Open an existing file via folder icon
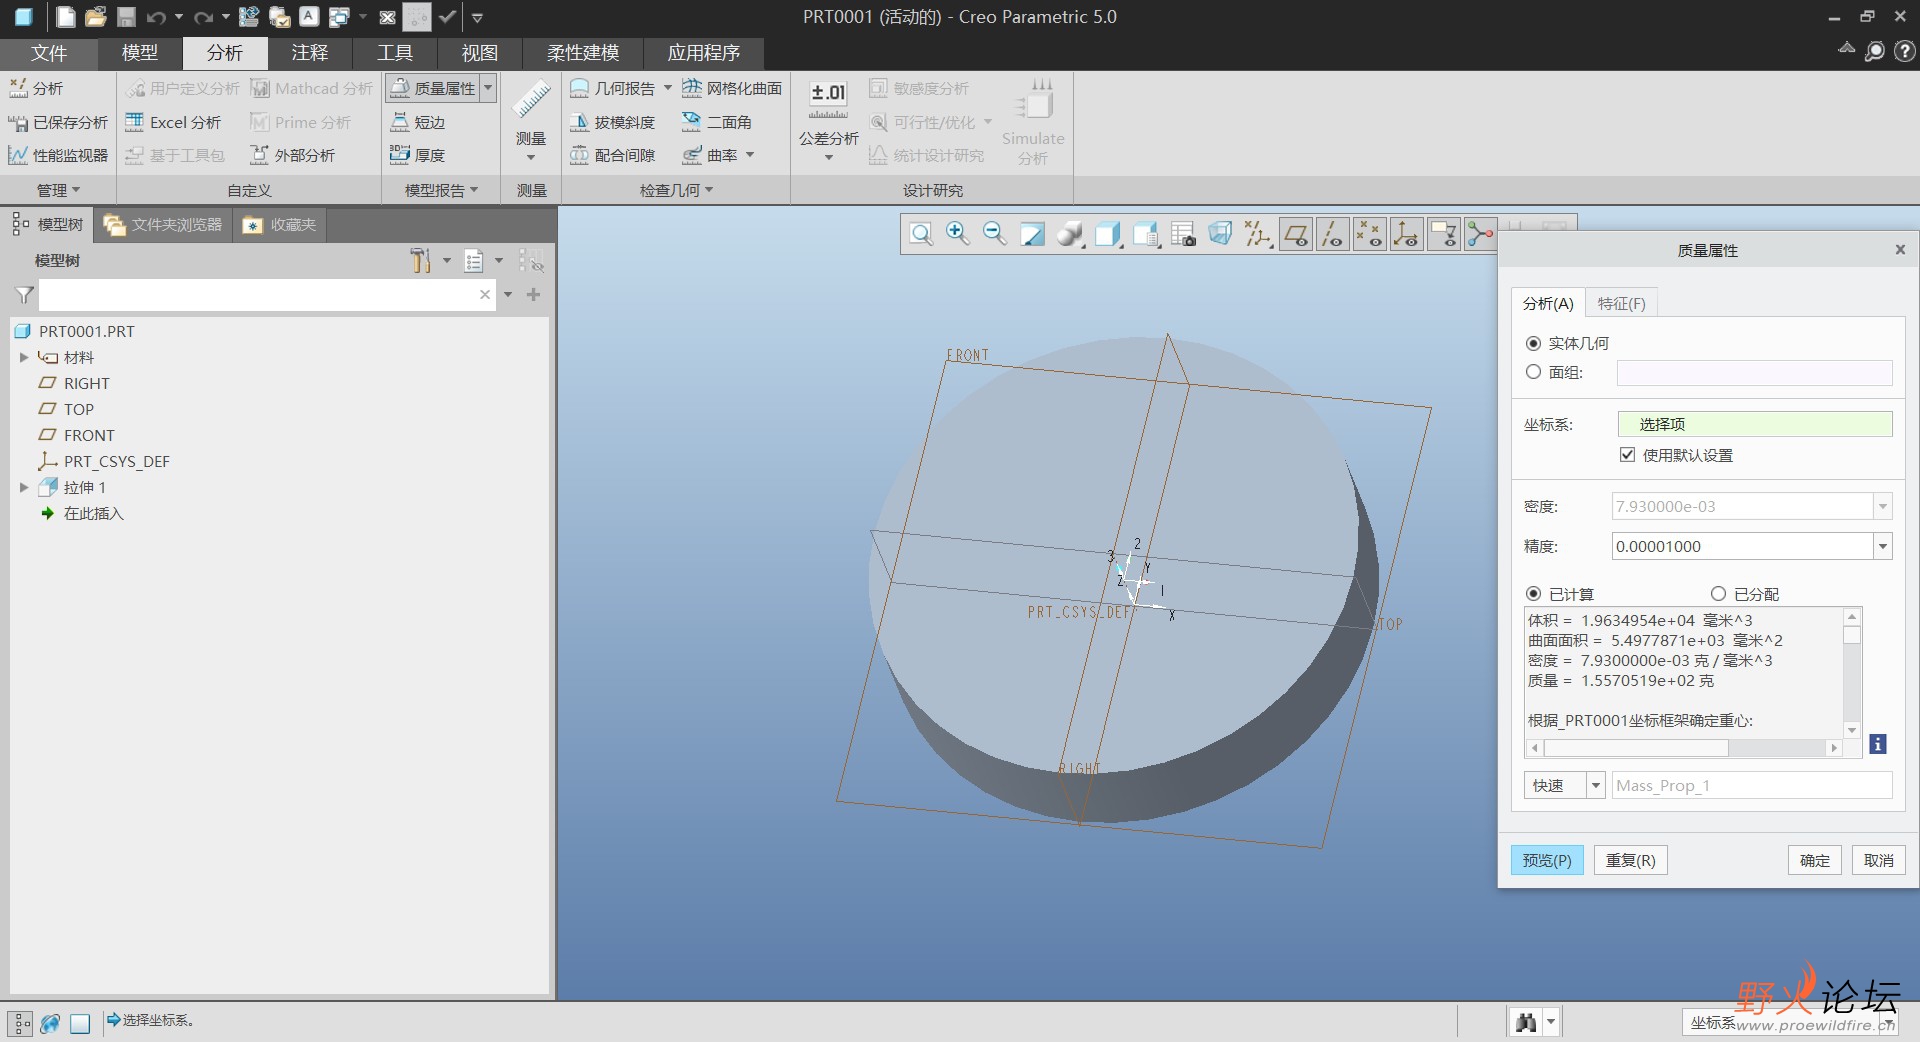Screen dimensions: 1920x1042 point(96,17)
